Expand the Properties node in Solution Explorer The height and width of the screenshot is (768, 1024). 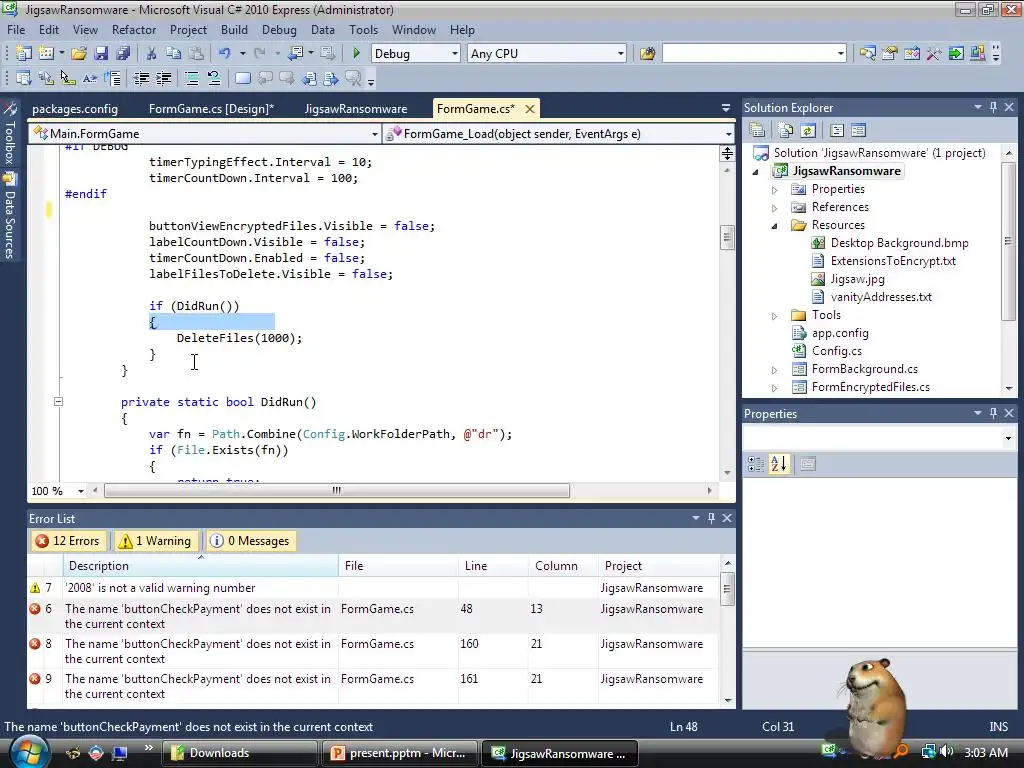click(x=775, y=189)
